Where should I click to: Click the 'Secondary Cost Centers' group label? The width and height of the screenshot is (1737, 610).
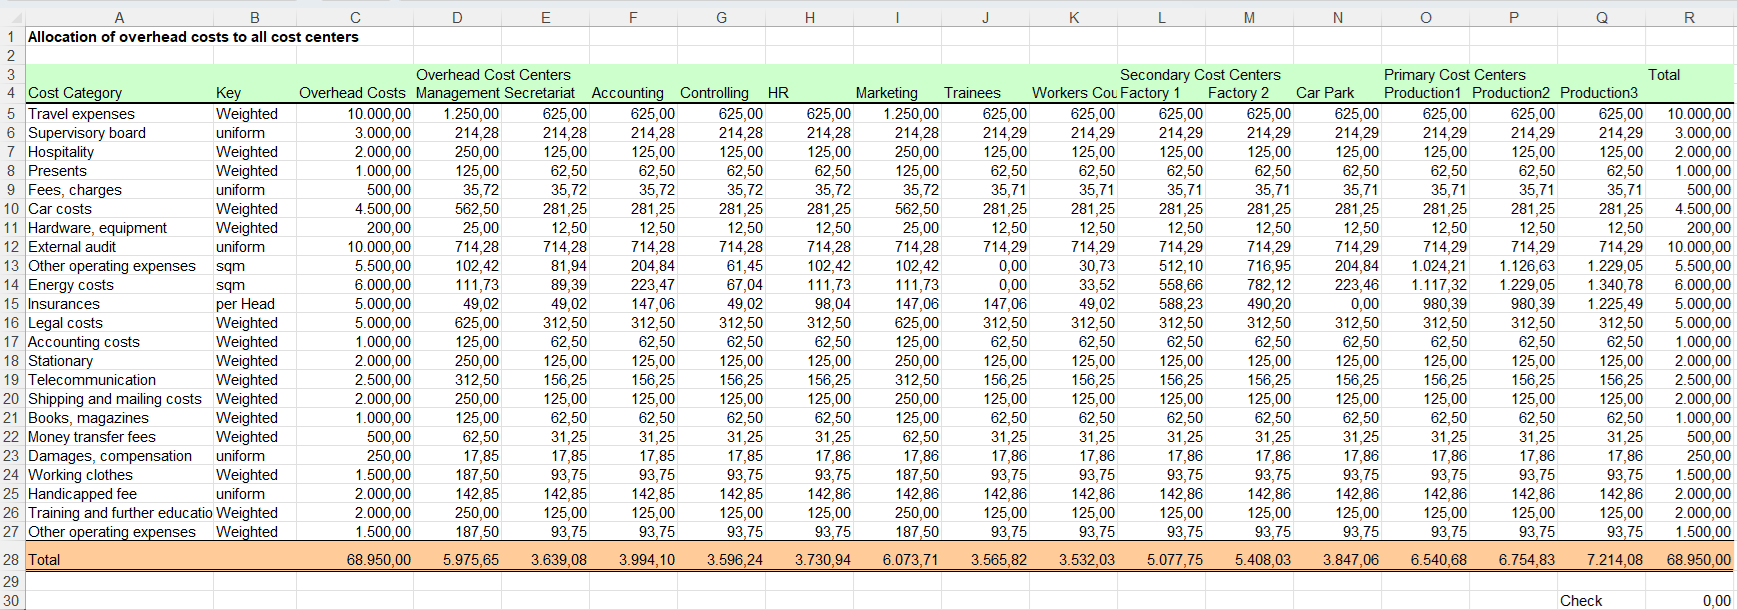[x=1200, y=75]
